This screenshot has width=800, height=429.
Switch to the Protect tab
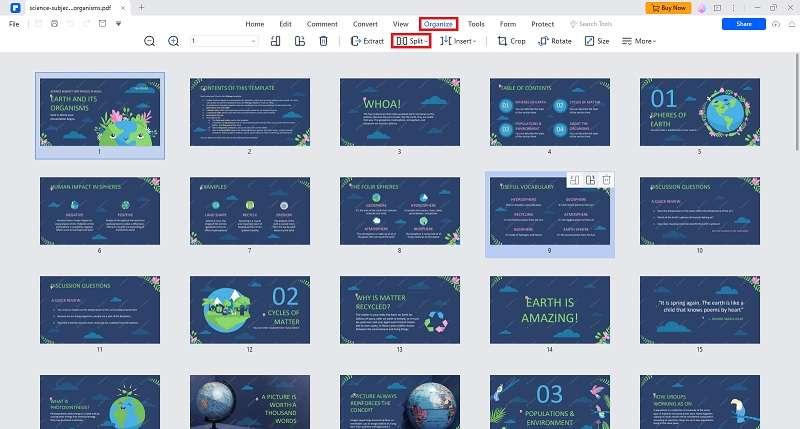click(542, 24)
